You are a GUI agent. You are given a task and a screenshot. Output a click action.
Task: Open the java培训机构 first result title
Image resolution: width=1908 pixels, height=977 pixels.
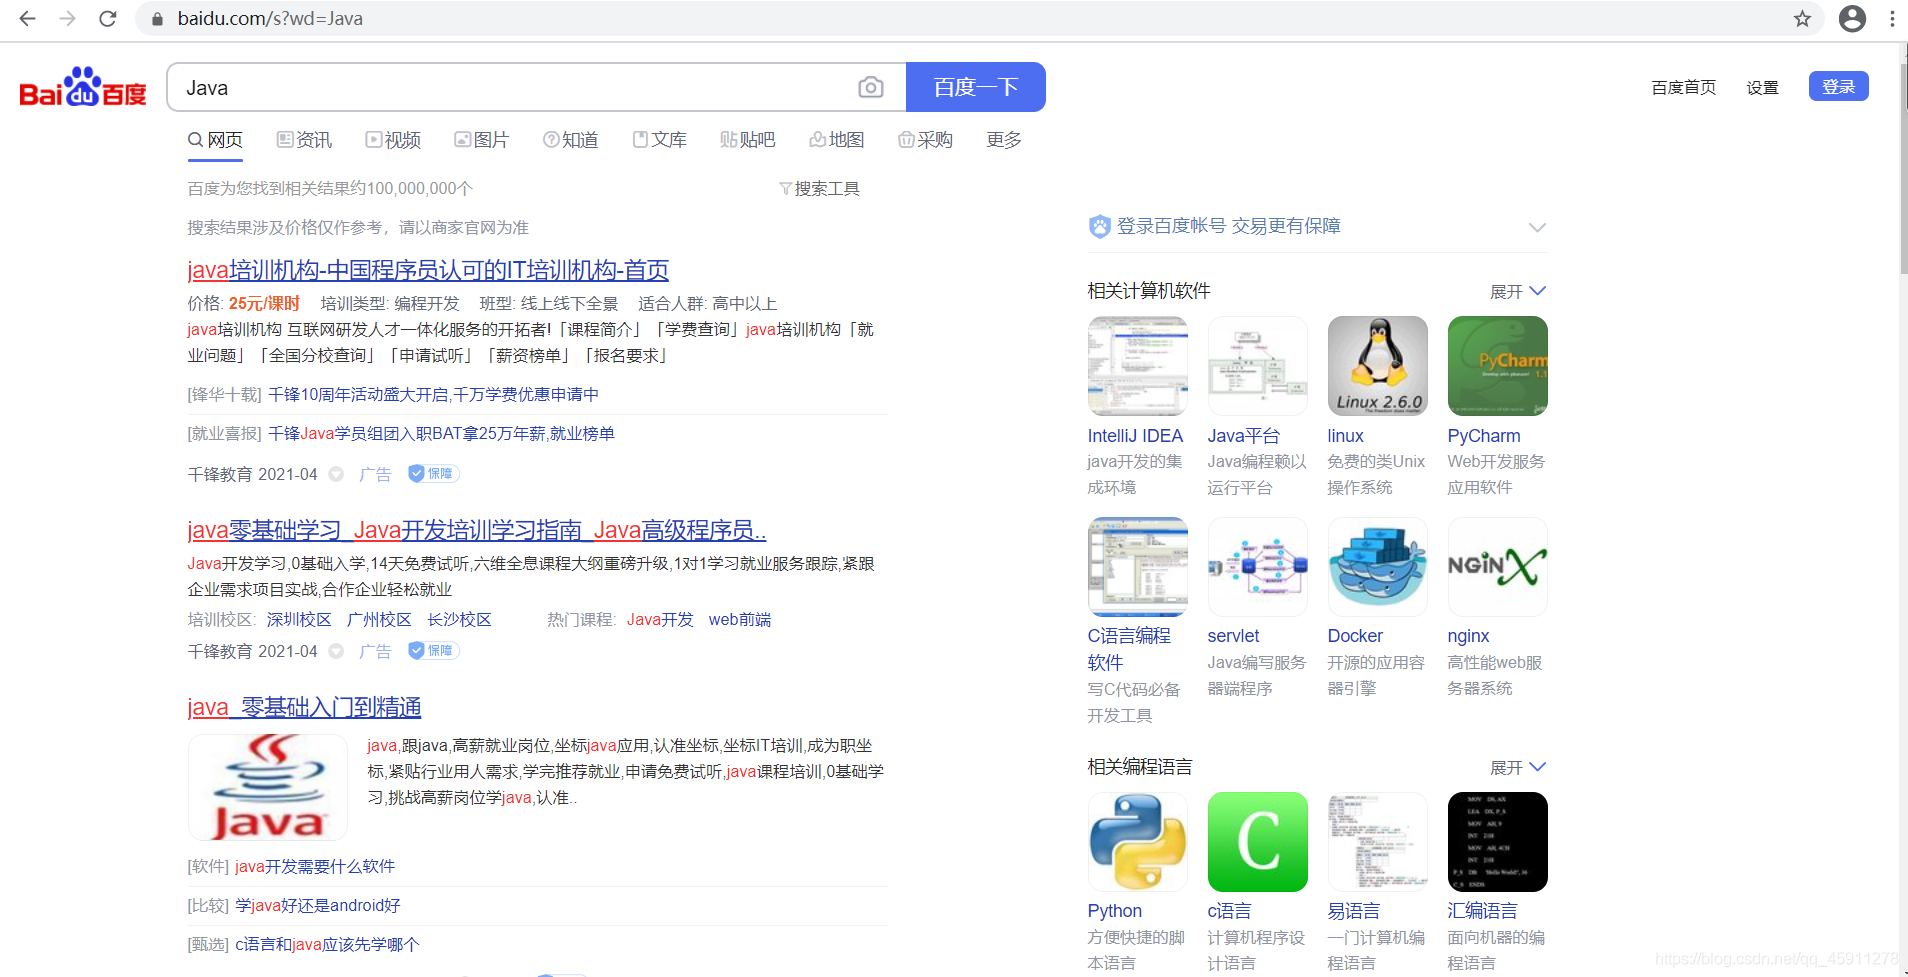[x=428, y=270]
